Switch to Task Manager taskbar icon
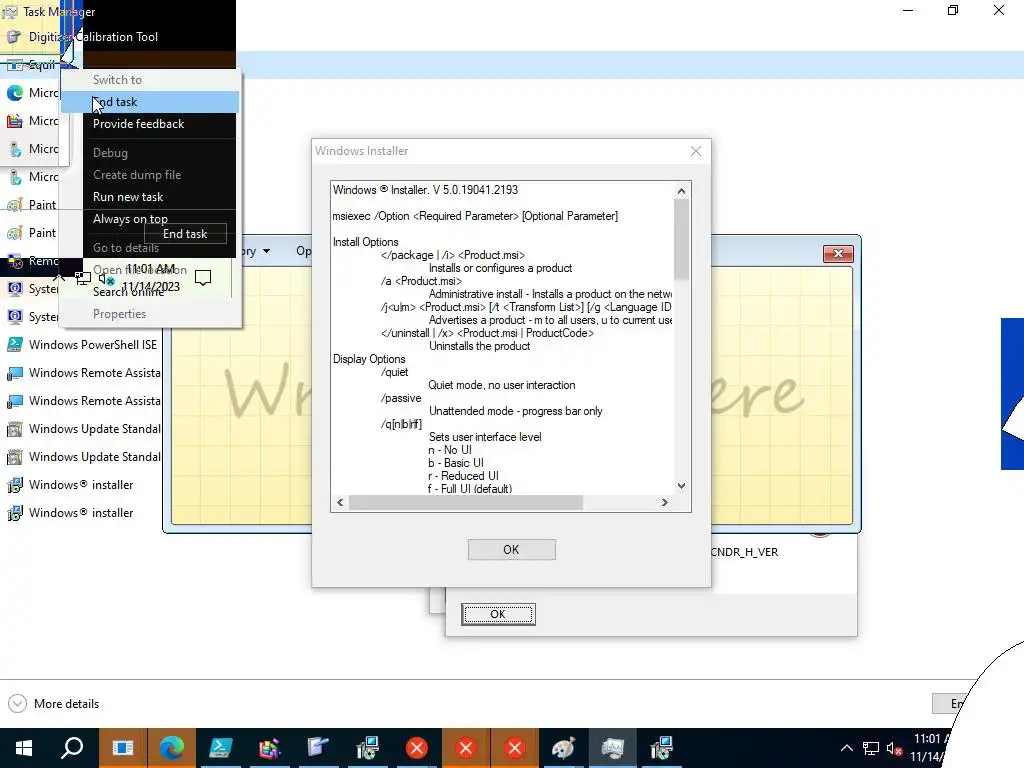This screenshot has width=1024, height=768. (x=613, y=748)
